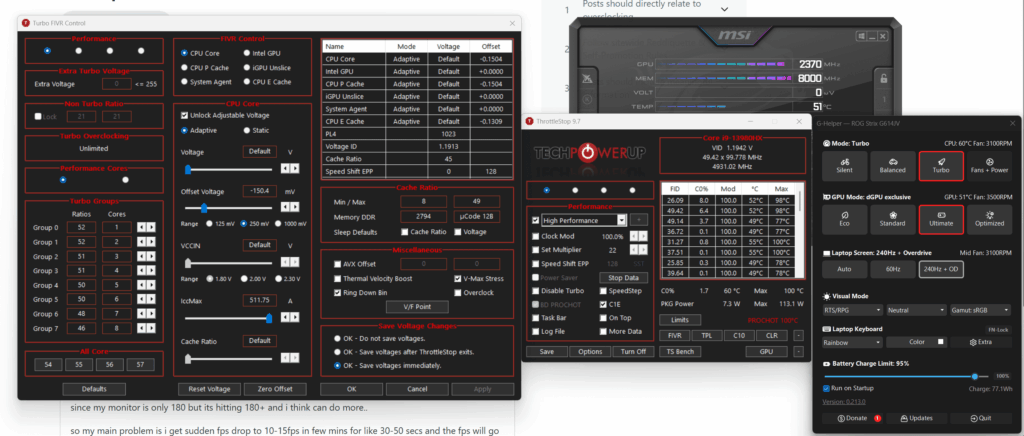Toggle C1E checkbox in ThrottleStop

[603, 304]
